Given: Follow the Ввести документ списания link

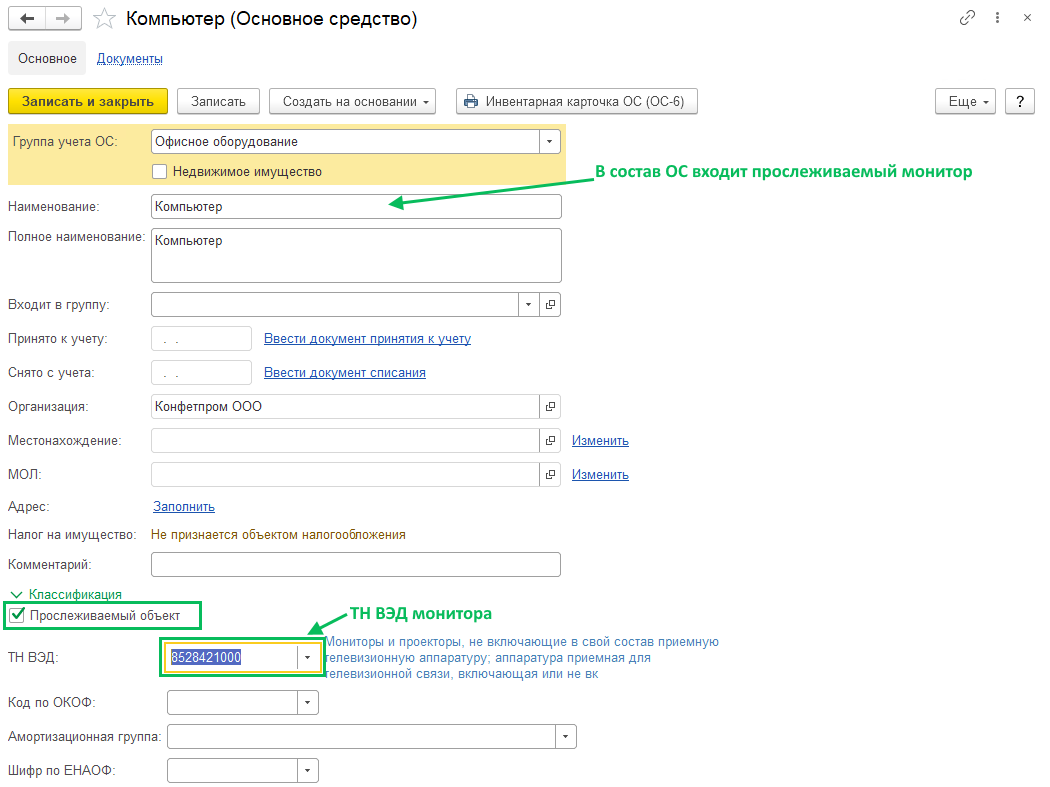Looking at the screenshot, I should point(345,373).
